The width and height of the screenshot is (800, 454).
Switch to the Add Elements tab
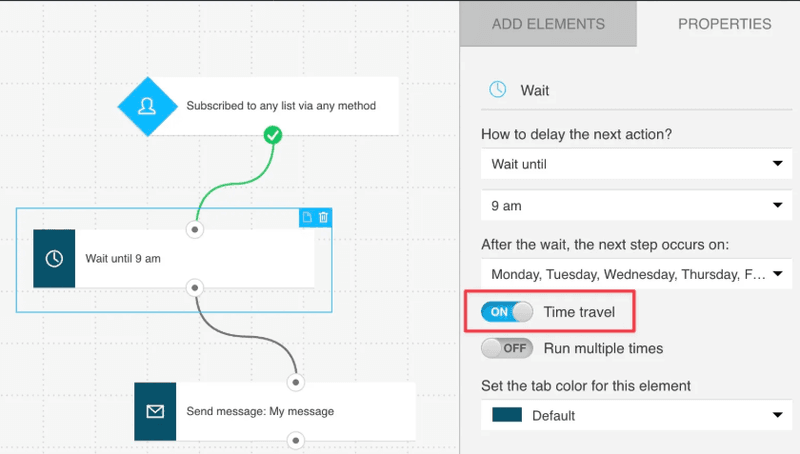(x=548, y=24)
